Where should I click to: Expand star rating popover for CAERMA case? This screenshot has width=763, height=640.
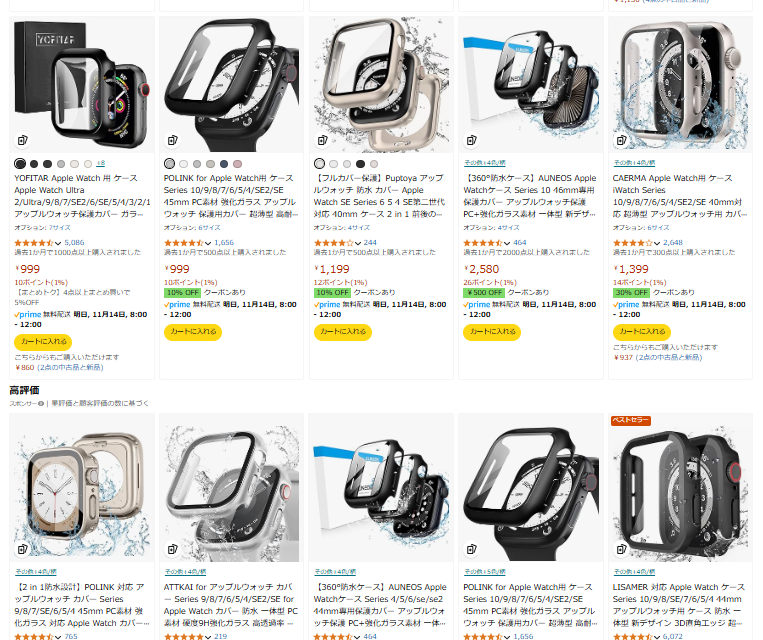click(x=656, y=243)
